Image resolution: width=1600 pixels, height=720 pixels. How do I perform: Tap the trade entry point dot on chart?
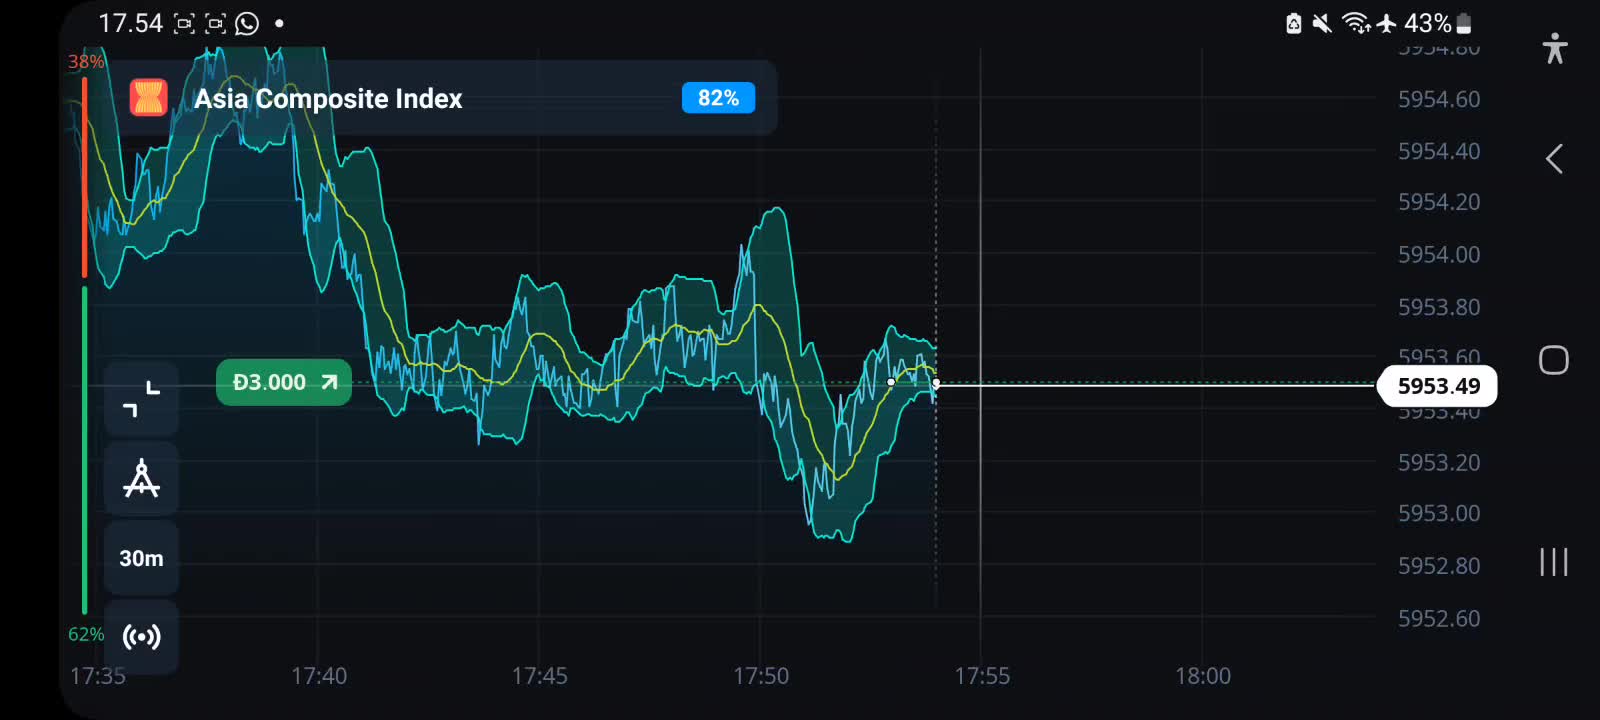891,382
